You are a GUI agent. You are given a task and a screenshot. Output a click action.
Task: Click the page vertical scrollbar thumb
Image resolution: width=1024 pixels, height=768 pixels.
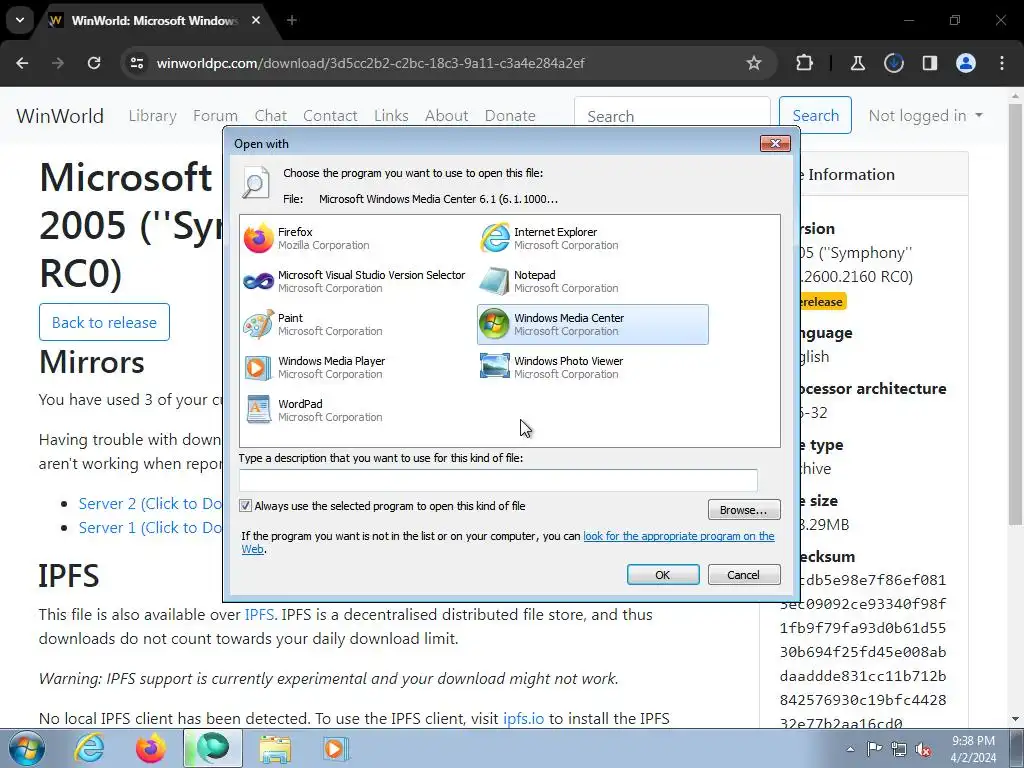click(x=1015, y=313)
